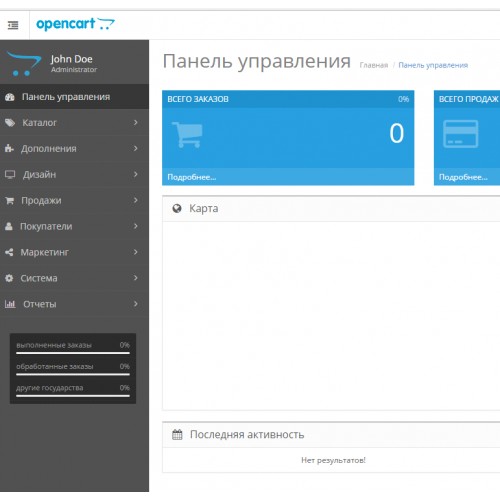Click the Последняя активность panel heading
This screenshot has width=500, height=500.
[x=247, y=435]
